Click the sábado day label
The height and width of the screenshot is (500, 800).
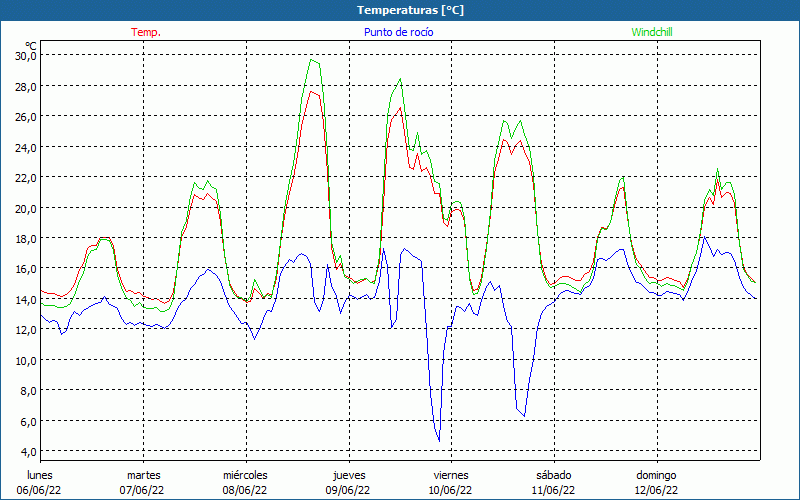(554, 475)
